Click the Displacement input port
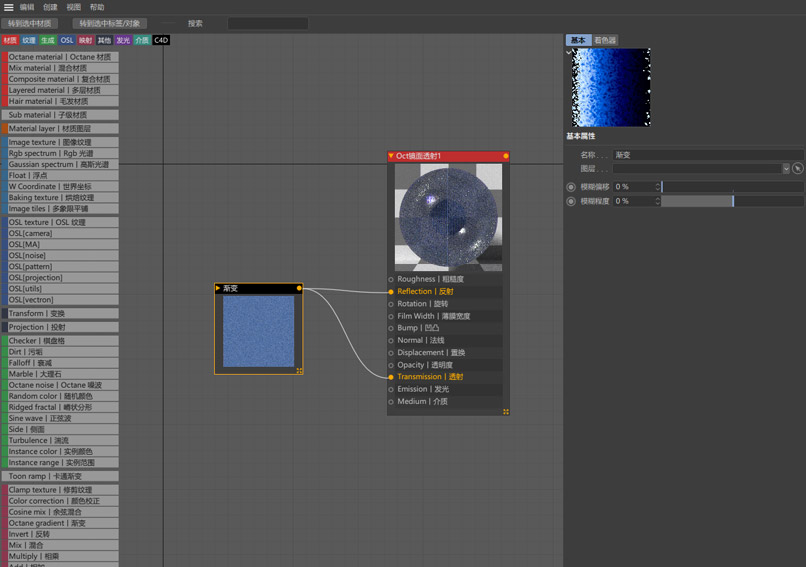Image resolution: width=806 pixels, height=567 pixels. tap(391, 353)
